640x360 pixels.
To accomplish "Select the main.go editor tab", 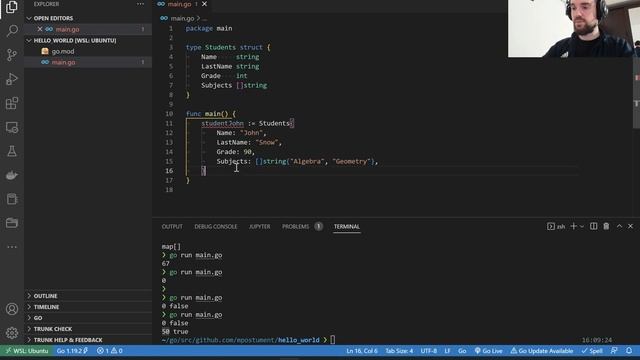I will [x=179, y=4].
